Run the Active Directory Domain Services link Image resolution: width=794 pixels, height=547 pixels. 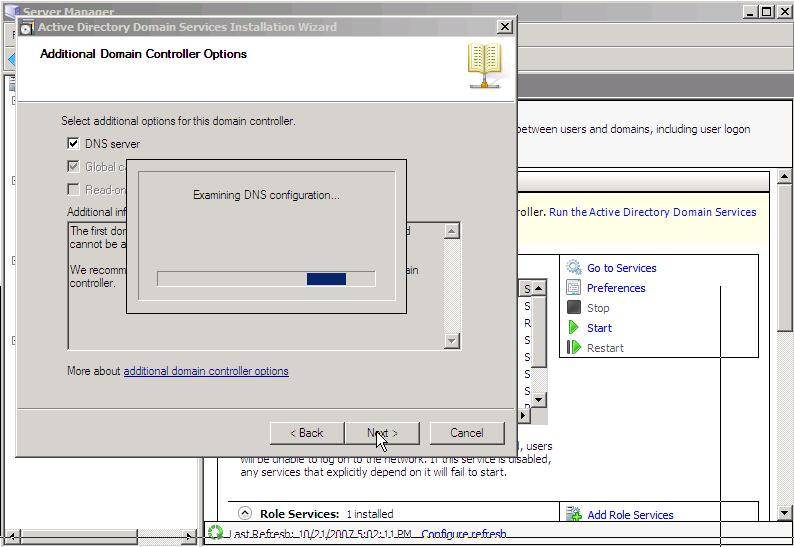653,212
